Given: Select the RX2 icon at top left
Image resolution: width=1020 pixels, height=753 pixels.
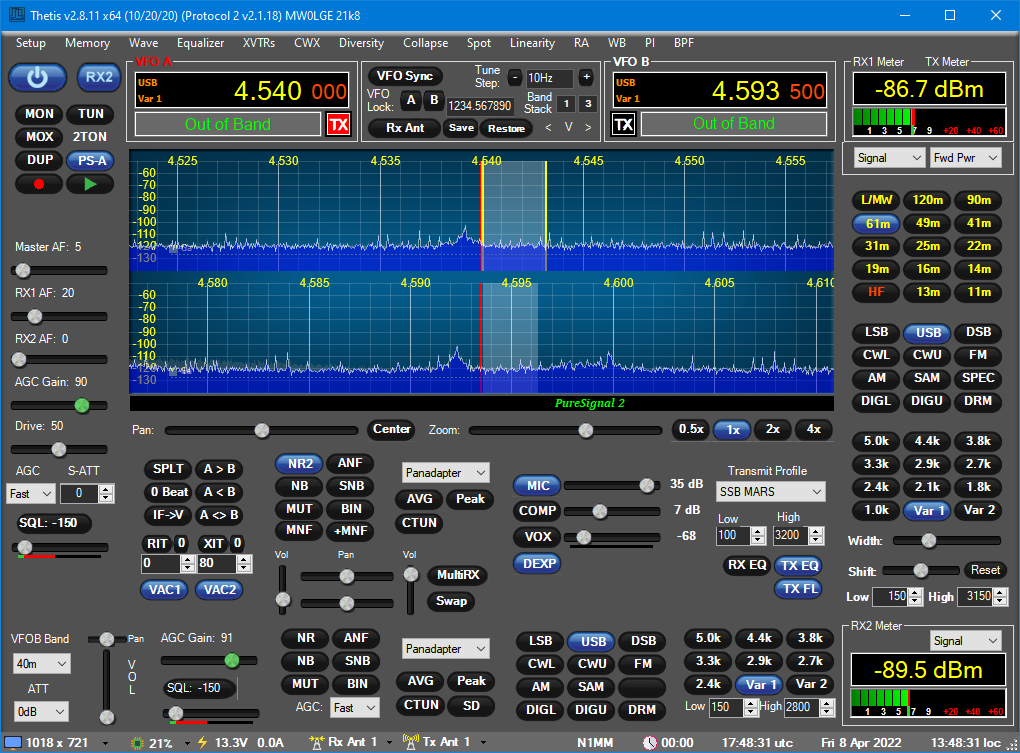Looking at the screenshot, I should (x=97, y=77).
